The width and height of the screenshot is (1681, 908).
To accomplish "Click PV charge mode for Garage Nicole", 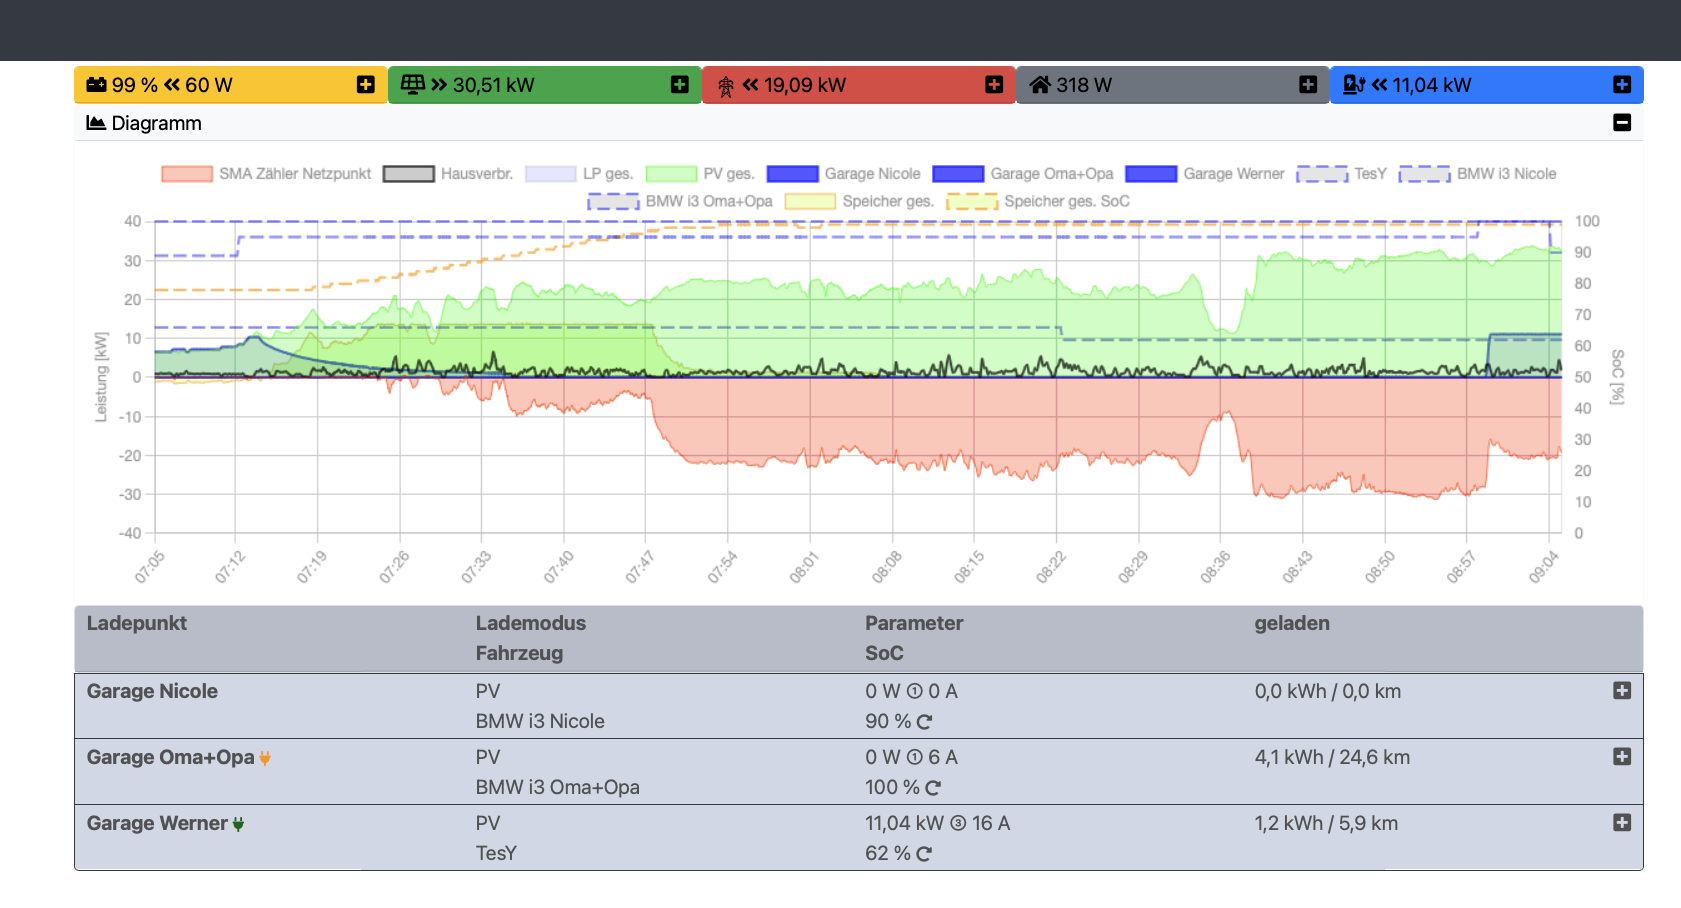I will click(488, 691).
